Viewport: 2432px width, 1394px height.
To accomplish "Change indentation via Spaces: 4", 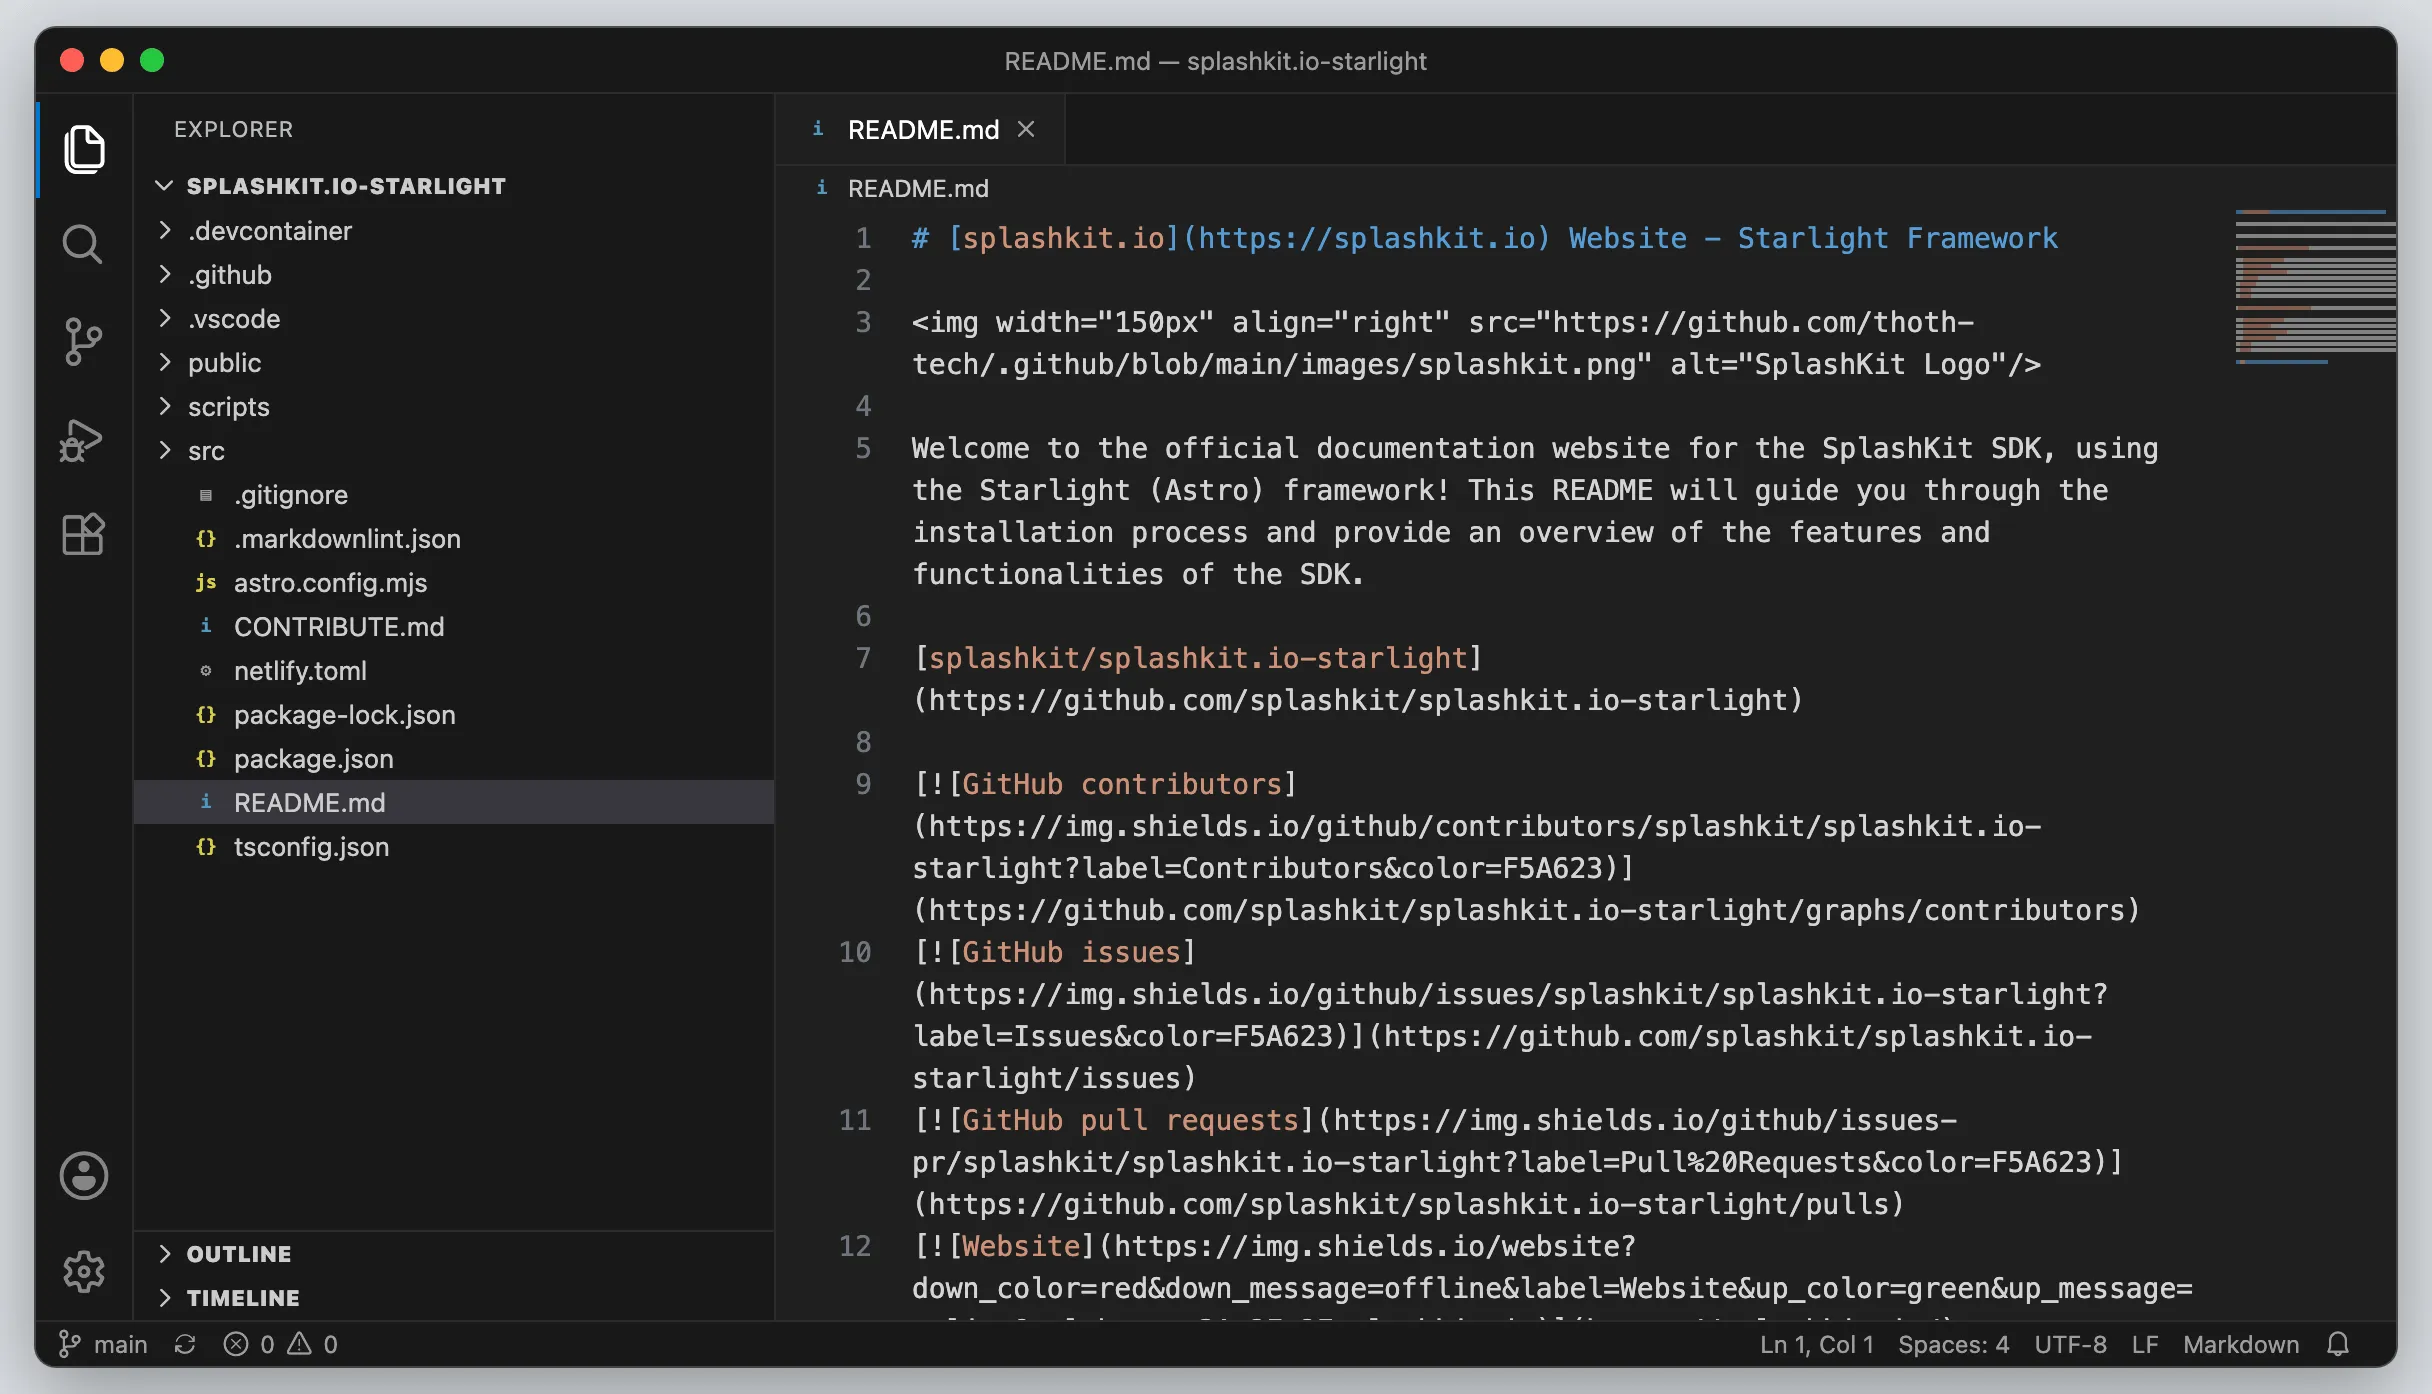I will [x=1954, y=1344].
